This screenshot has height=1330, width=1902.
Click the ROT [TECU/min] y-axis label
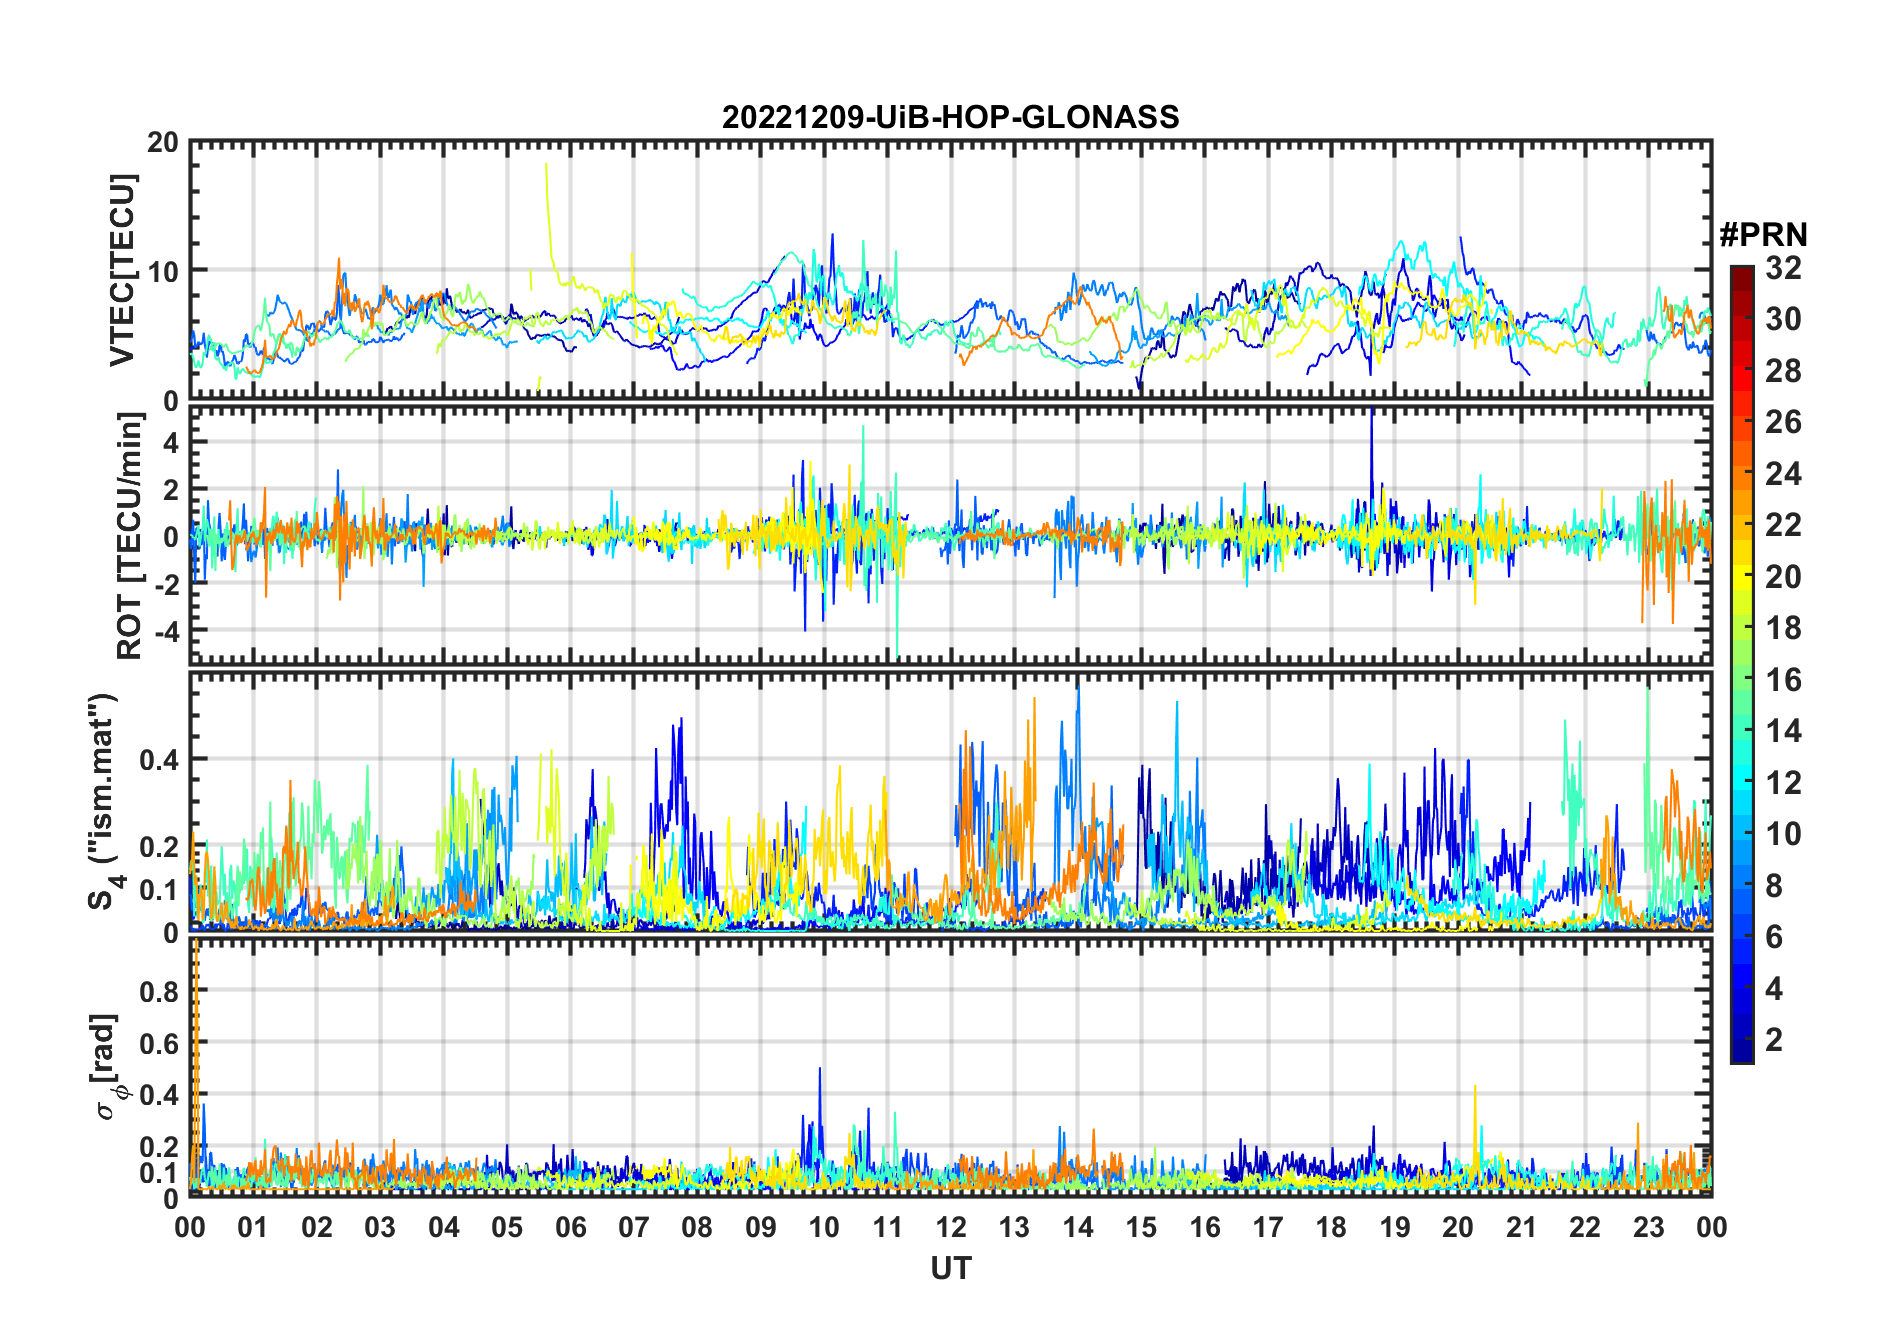(130, 535)
